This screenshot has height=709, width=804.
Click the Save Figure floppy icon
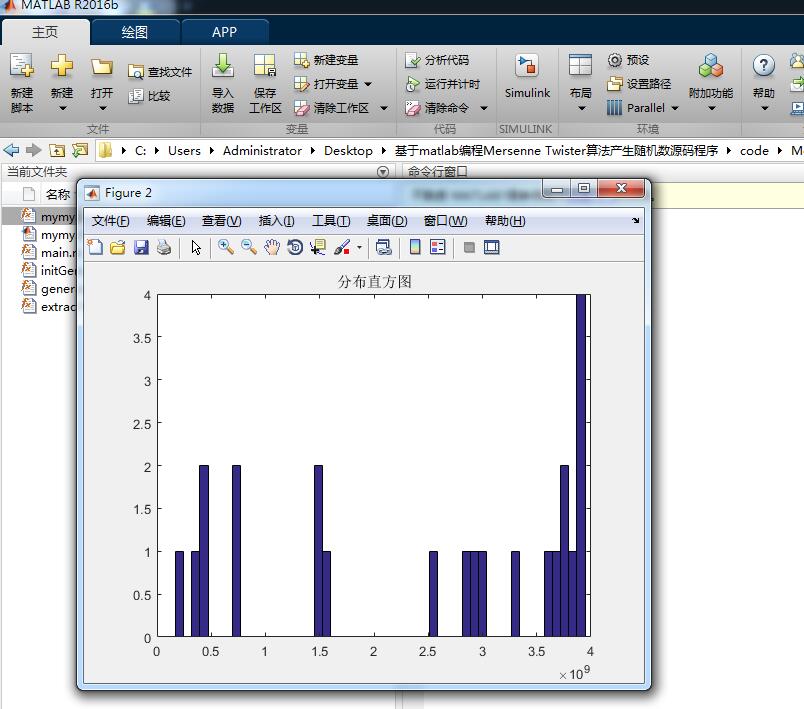coord(141,248)
